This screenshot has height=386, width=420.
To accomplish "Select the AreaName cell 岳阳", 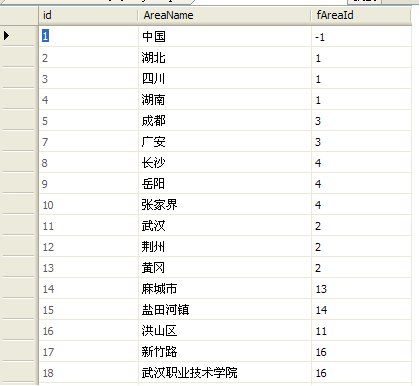I will pos(225,184).
